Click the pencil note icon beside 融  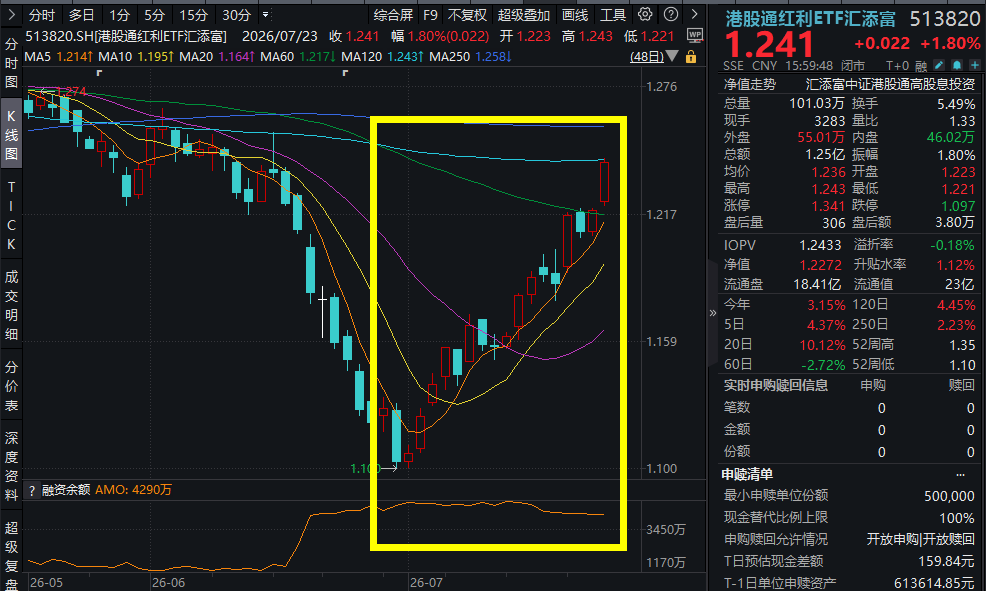pos(939,65)
